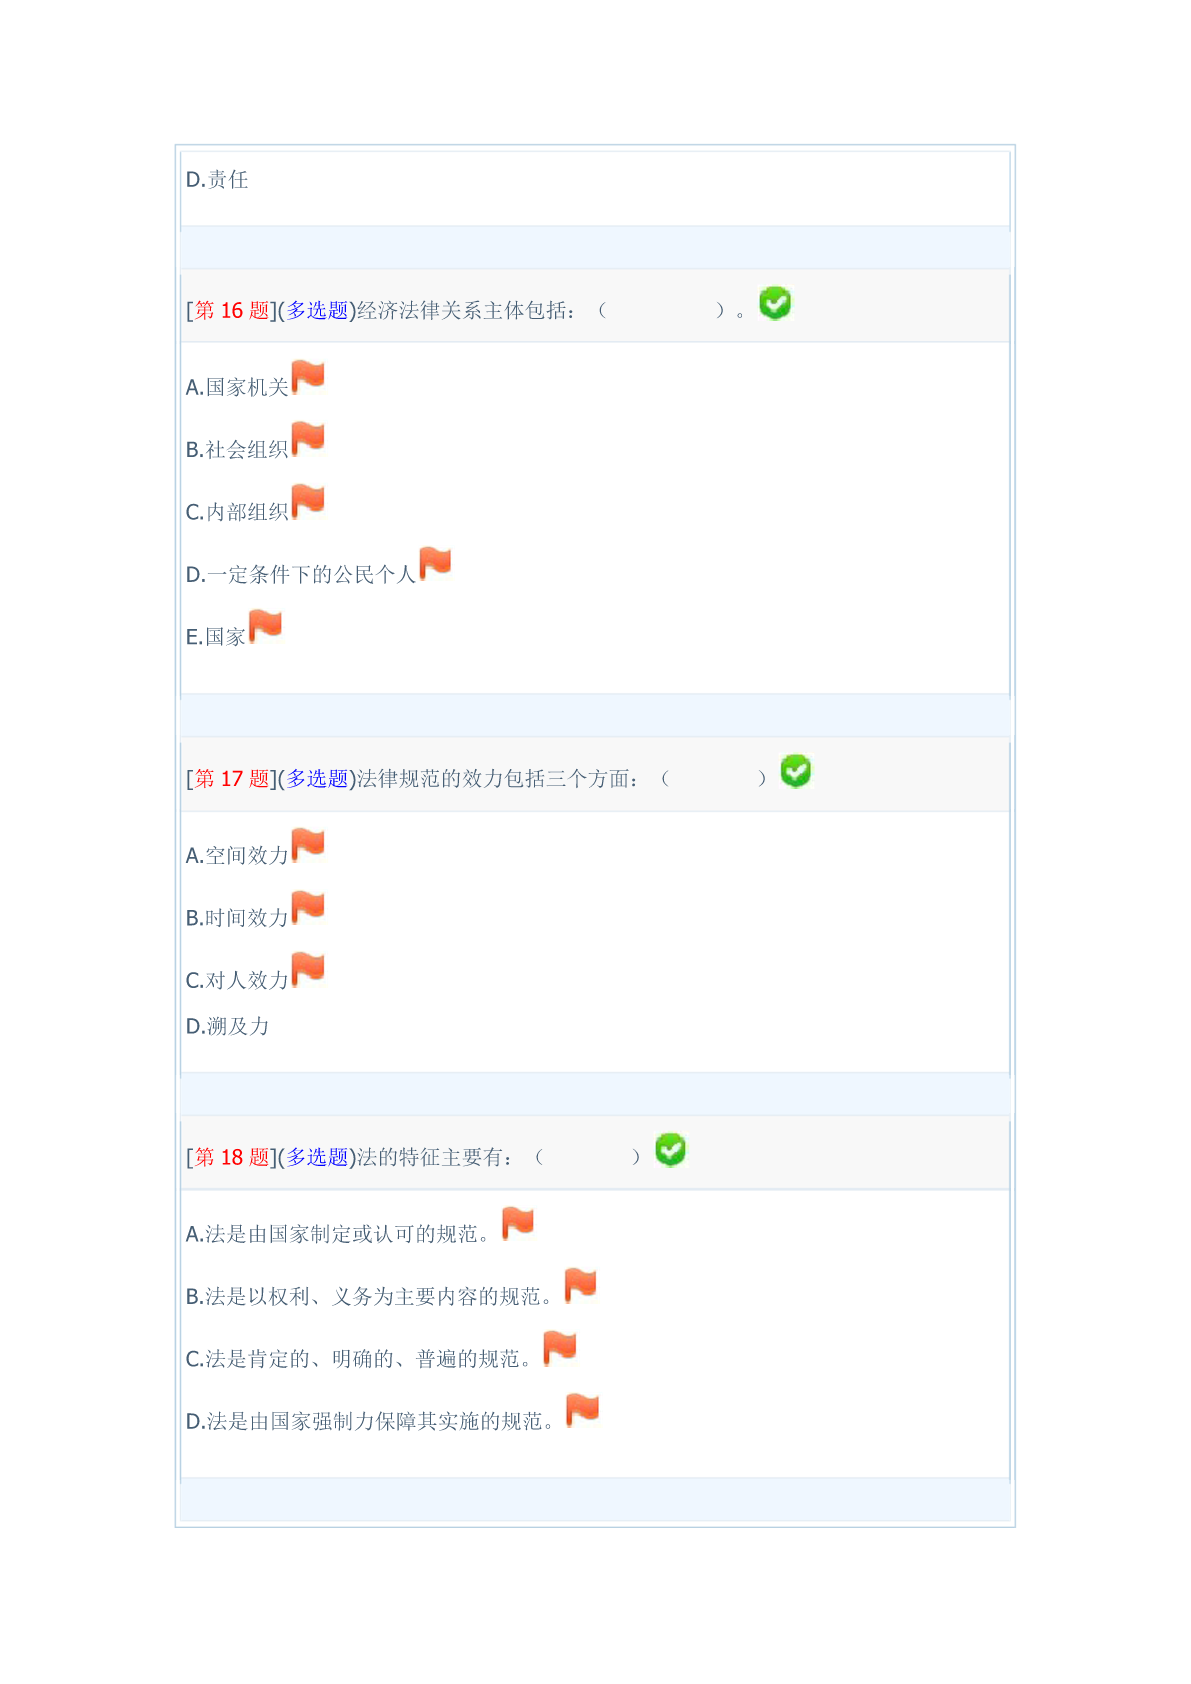
Task: Click the green checkmark on question 18
Action: [670, 1150]
